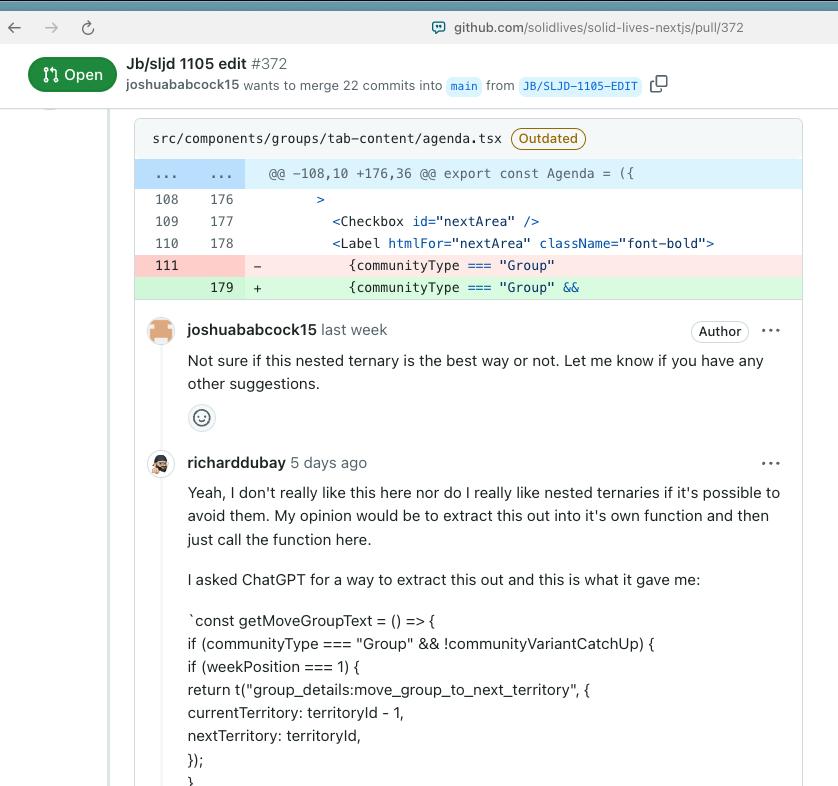Click joshuababcock15's avatar in the comment

click(x=161, y=331)
